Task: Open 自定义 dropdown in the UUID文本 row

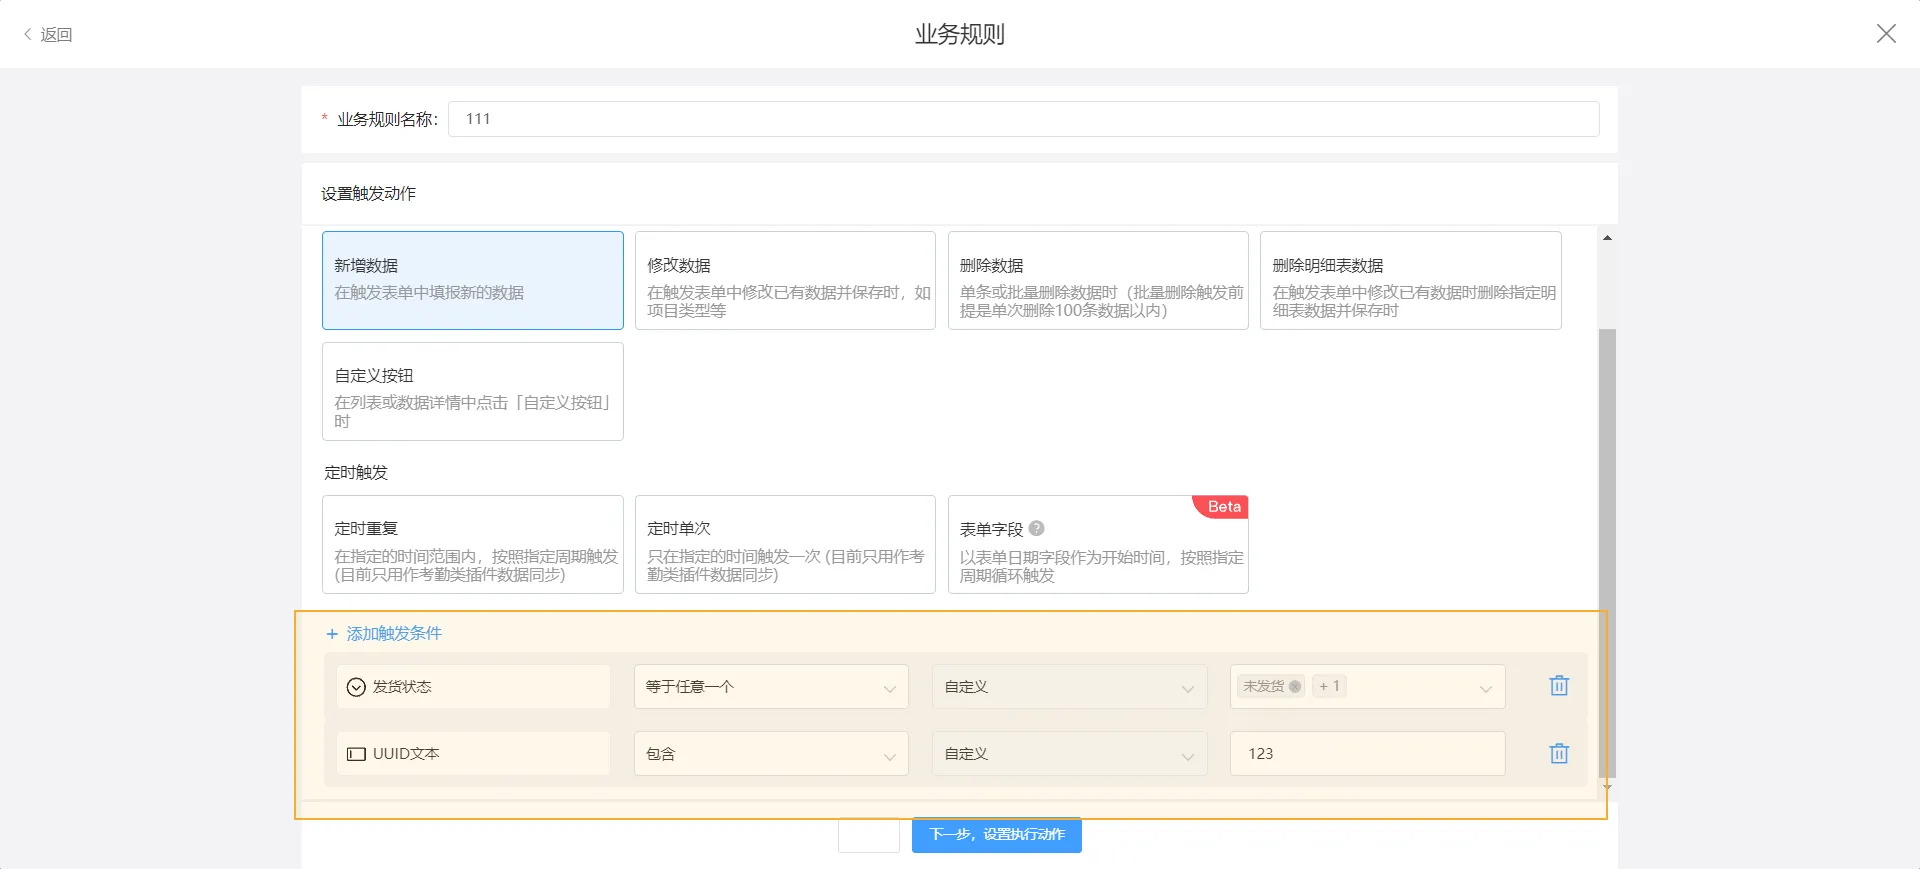Action: [x=1068, y=754]
